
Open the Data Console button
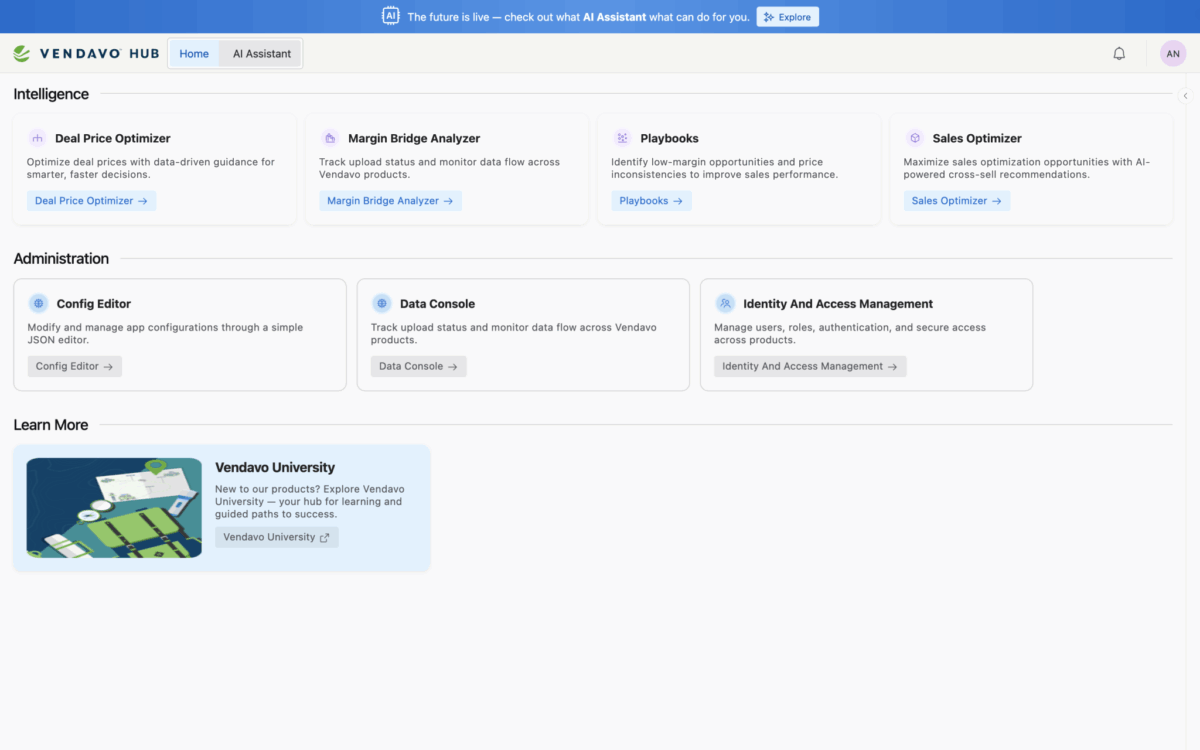(x=418, y=366)
